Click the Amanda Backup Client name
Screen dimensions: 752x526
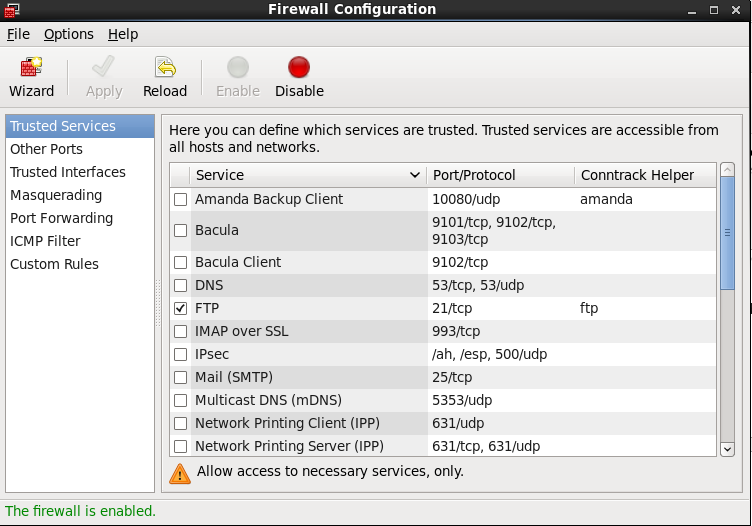coord(269,199)
